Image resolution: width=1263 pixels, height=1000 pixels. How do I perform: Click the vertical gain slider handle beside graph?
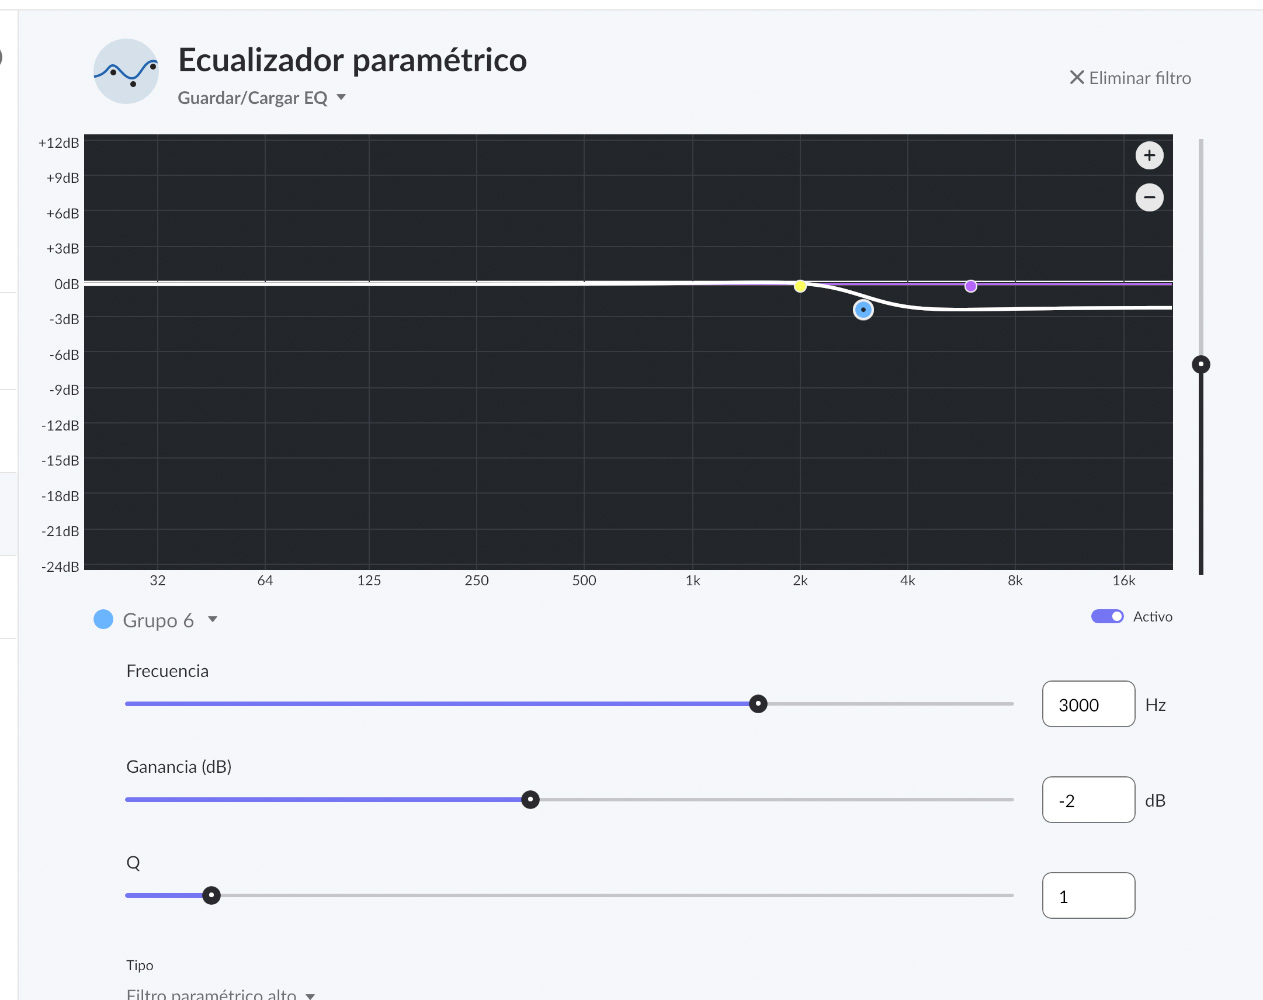[1201, 364]
